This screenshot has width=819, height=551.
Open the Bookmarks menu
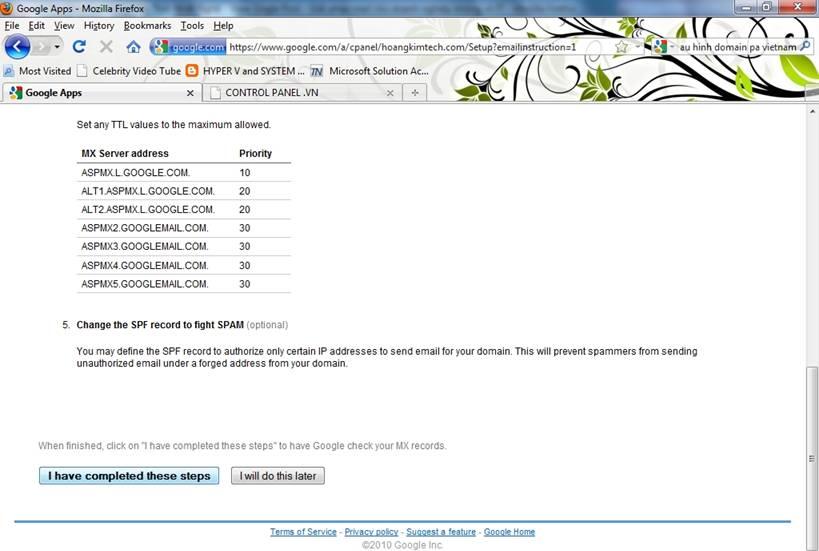click(x=147, y=26)
